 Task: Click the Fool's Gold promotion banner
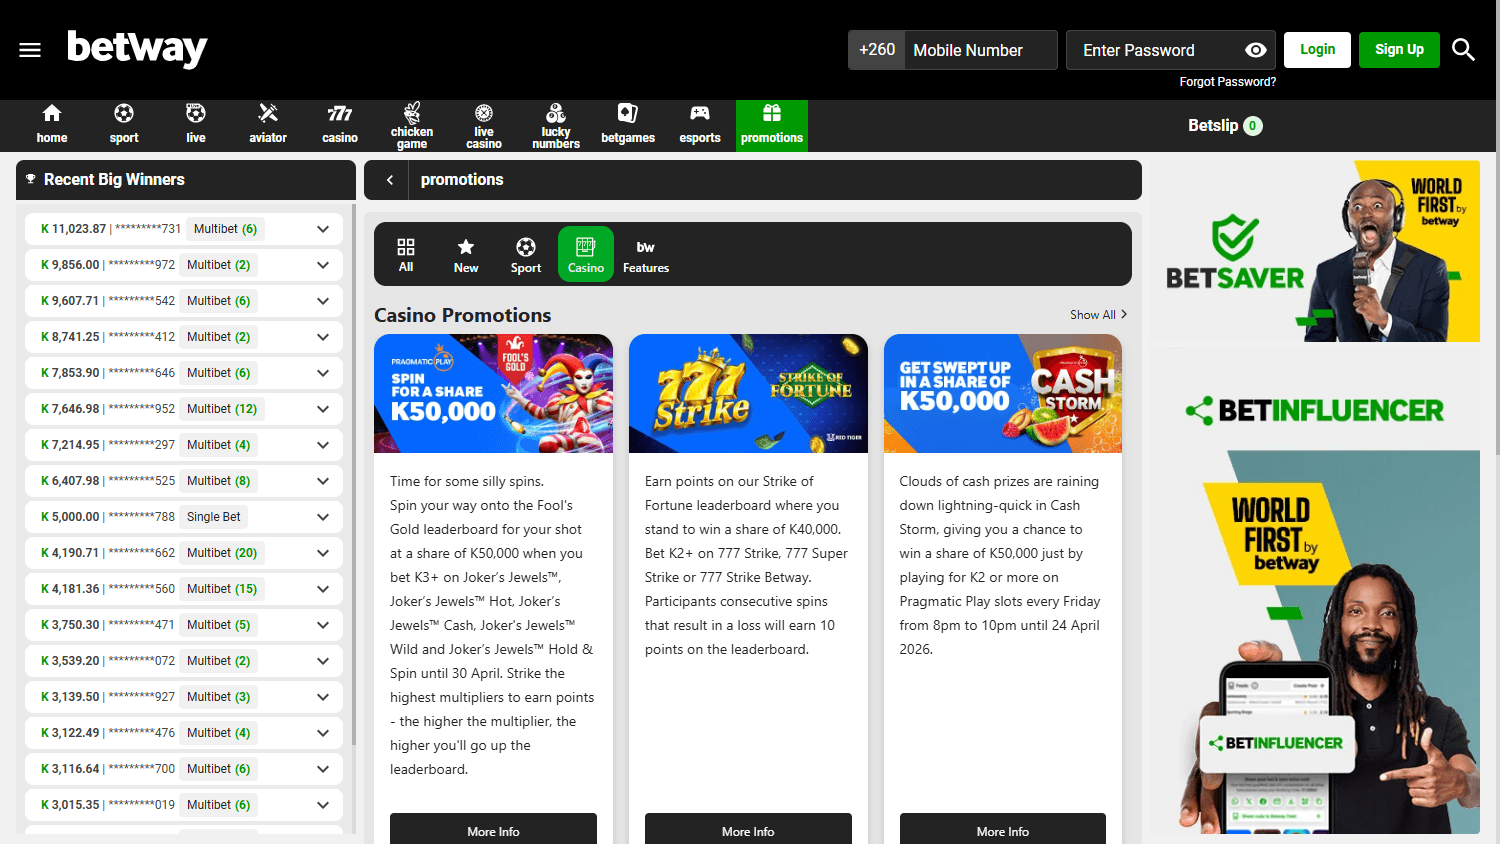493,393
